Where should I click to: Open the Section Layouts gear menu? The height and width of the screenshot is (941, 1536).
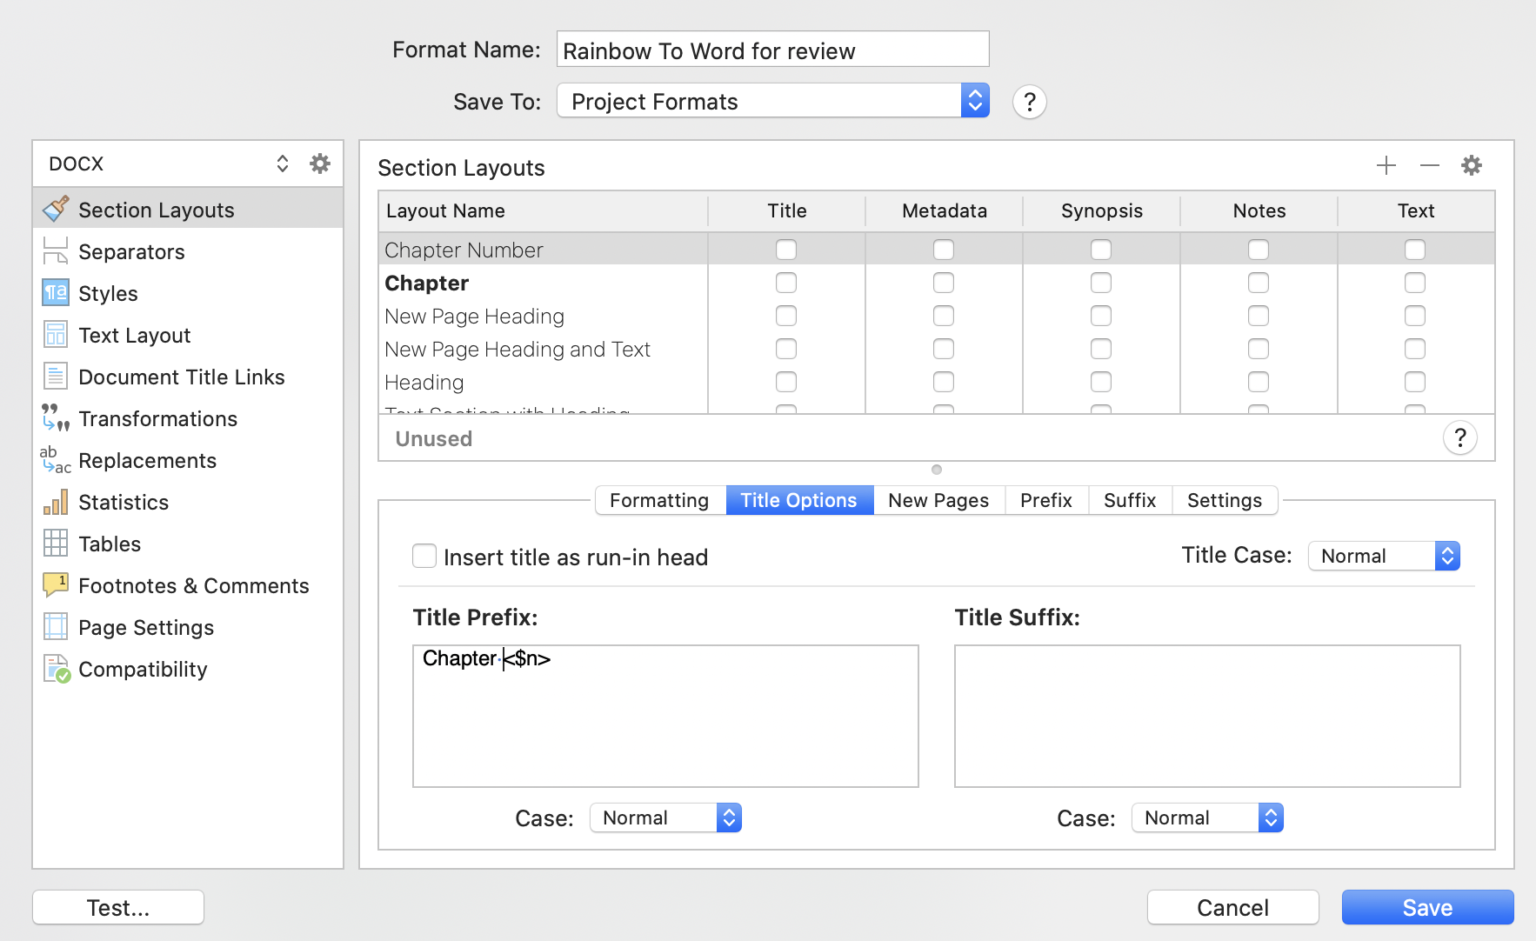[x=1471, y=165]
